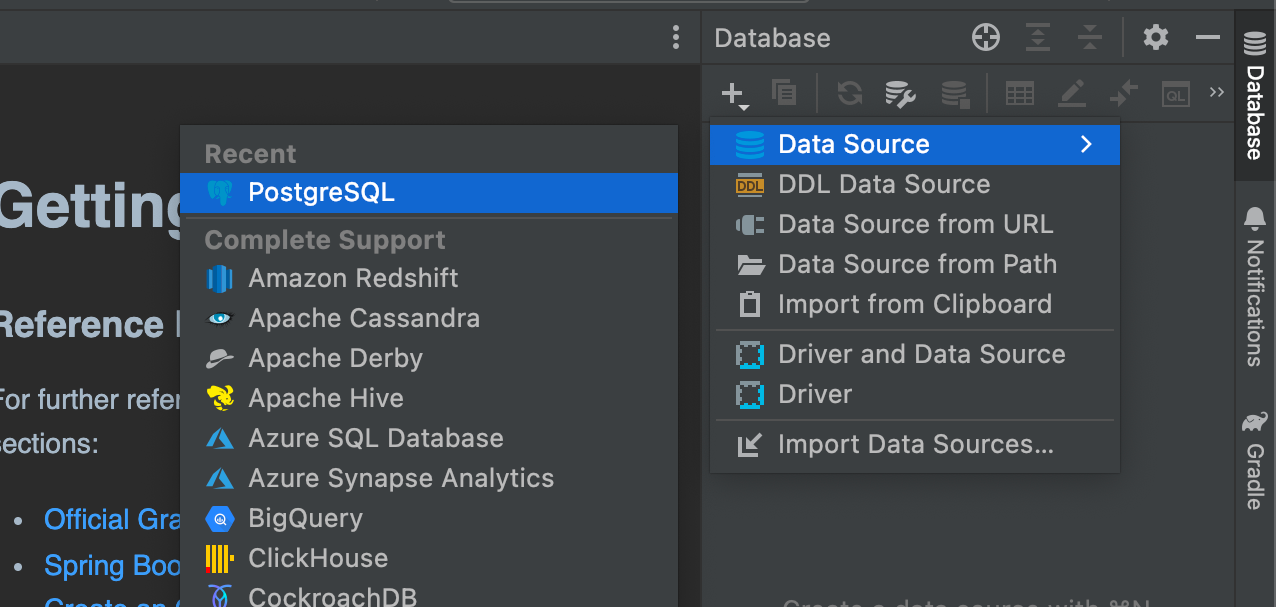1276x607 pixels.
Task: Open Data Source Properties wrench icon
Action: coord(901,94)
